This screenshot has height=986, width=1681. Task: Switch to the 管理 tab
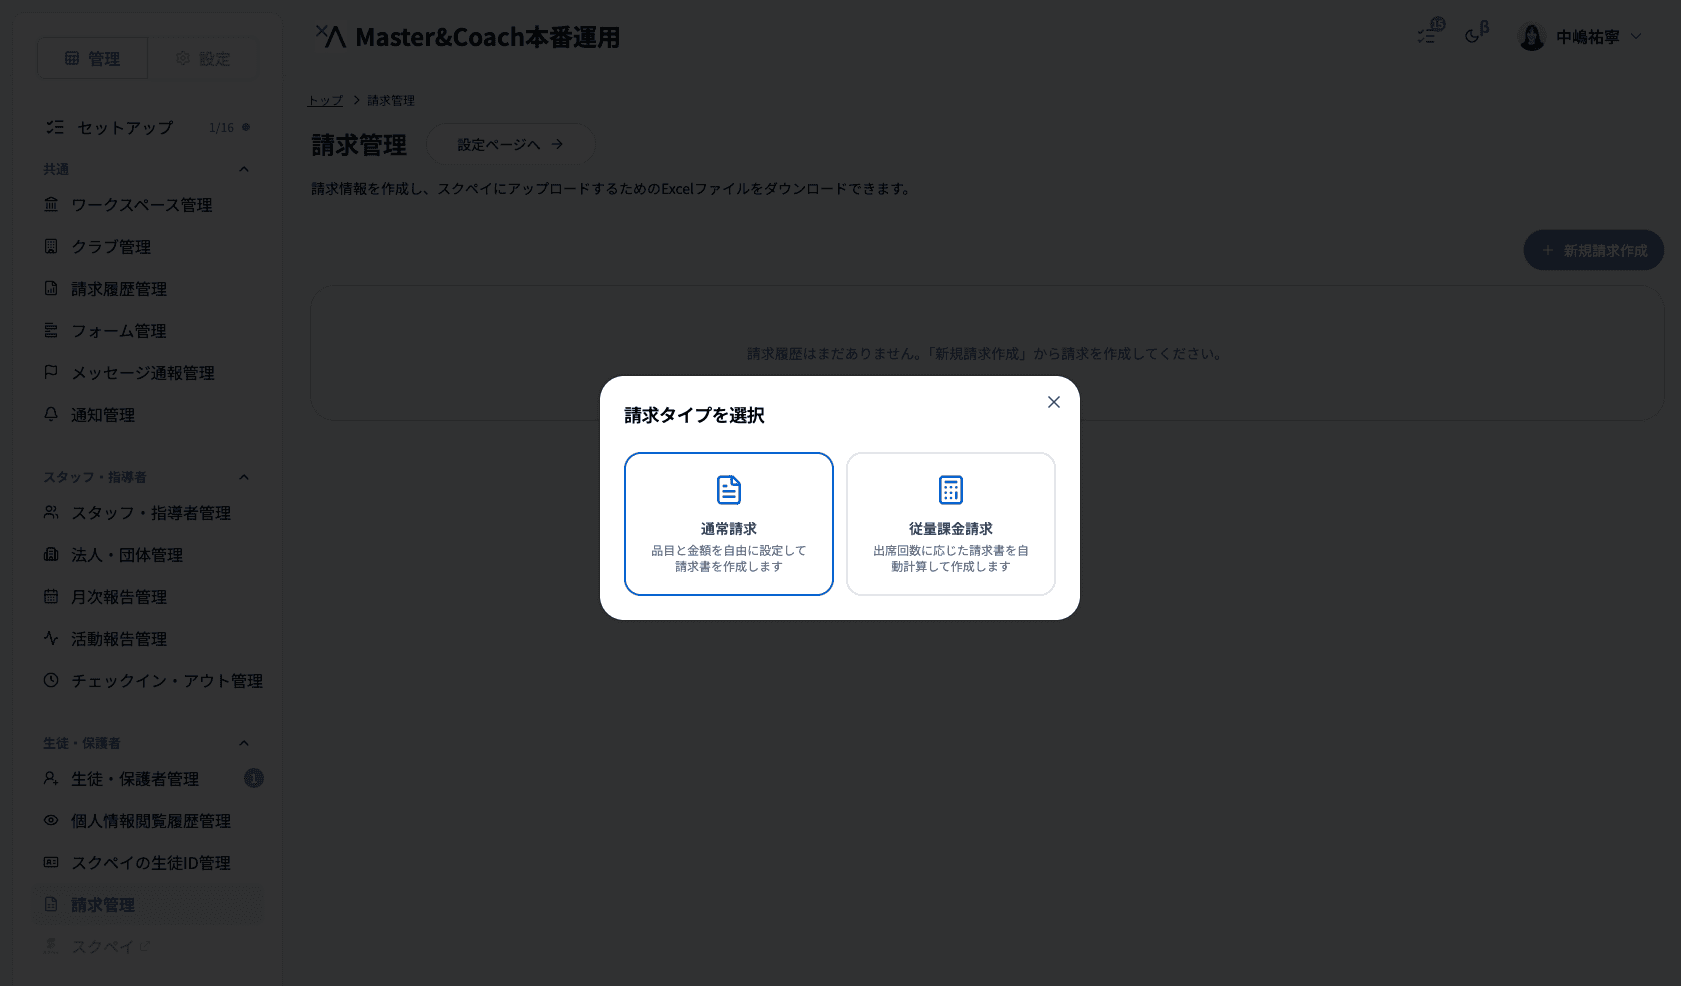coord(92,58)
